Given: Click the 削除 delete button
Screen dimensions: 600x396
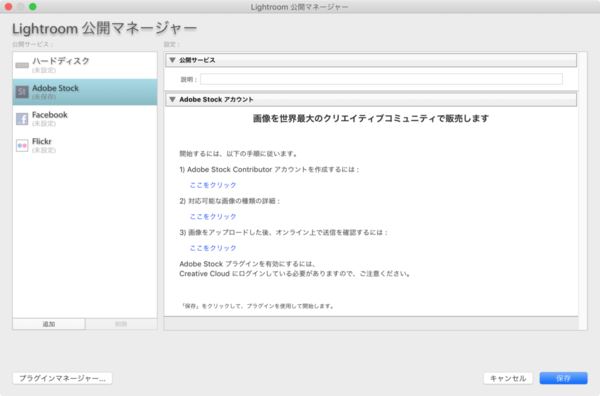Looking at the screenshot, I should click(x=121, y=324).
